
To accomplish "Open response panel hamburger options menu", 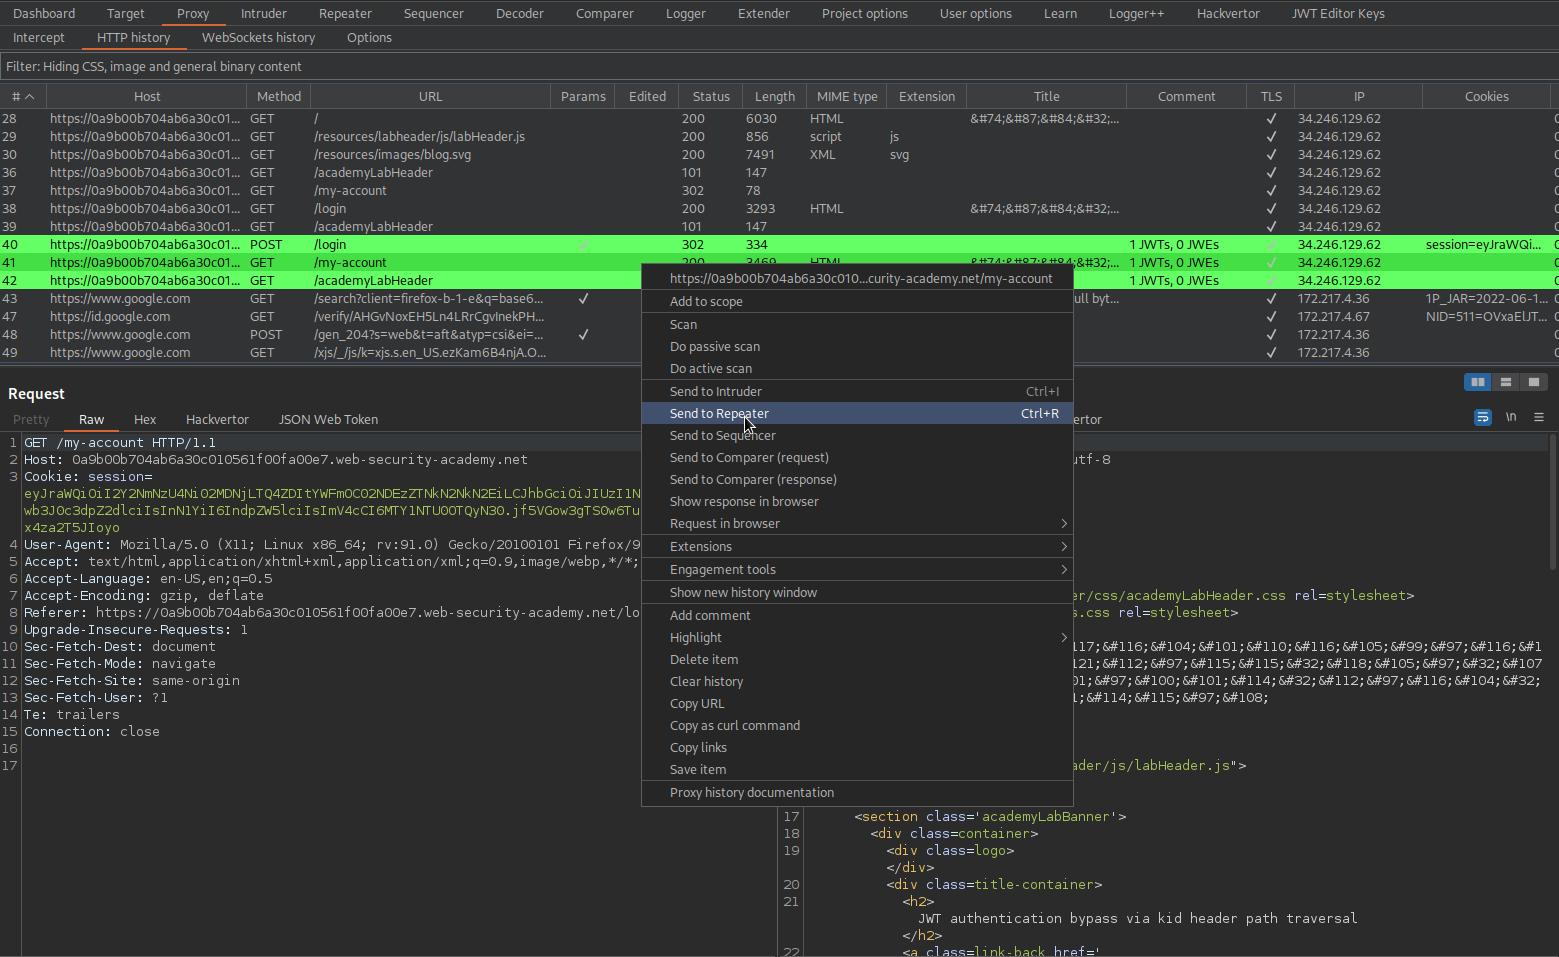I will (x=1539, y=417).
